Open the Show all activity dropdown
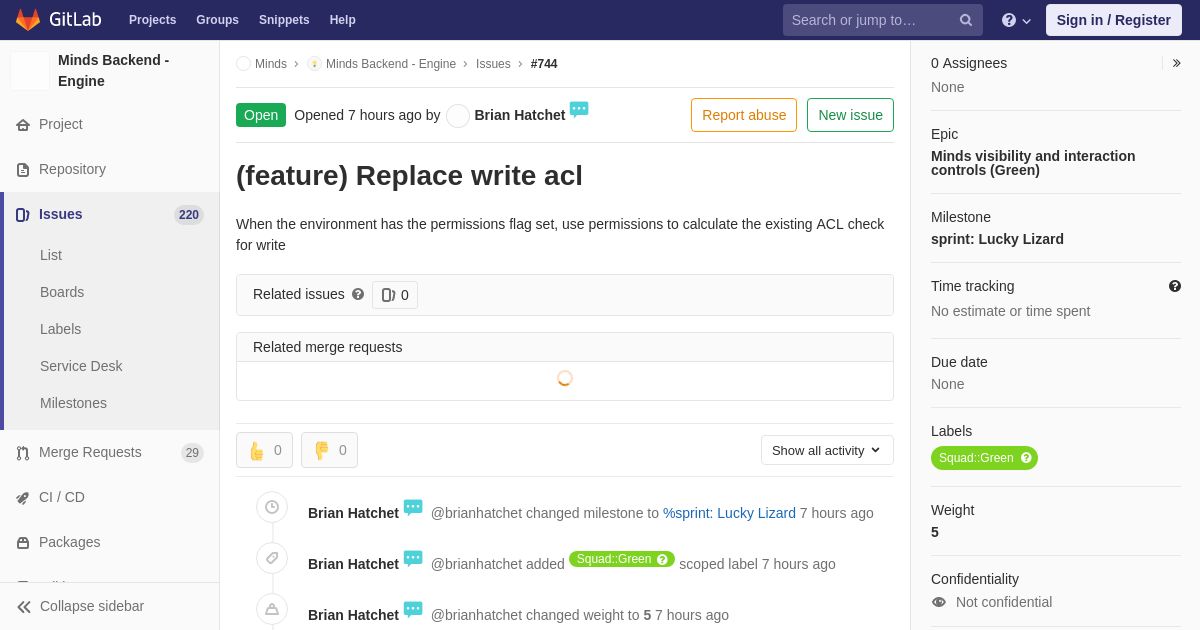 (x=827, y=450)
